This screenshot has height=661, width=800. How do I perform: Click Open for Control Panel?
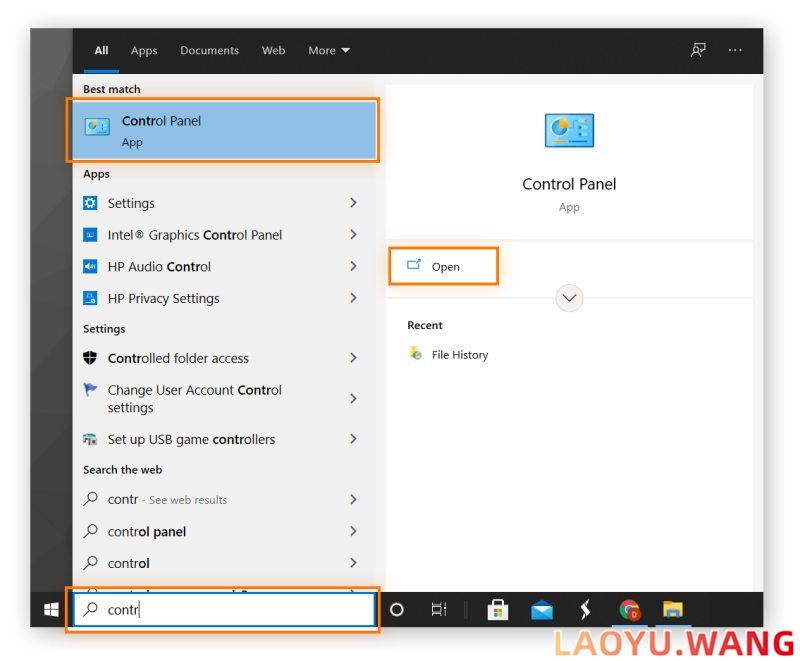click(x=443, y=266)
